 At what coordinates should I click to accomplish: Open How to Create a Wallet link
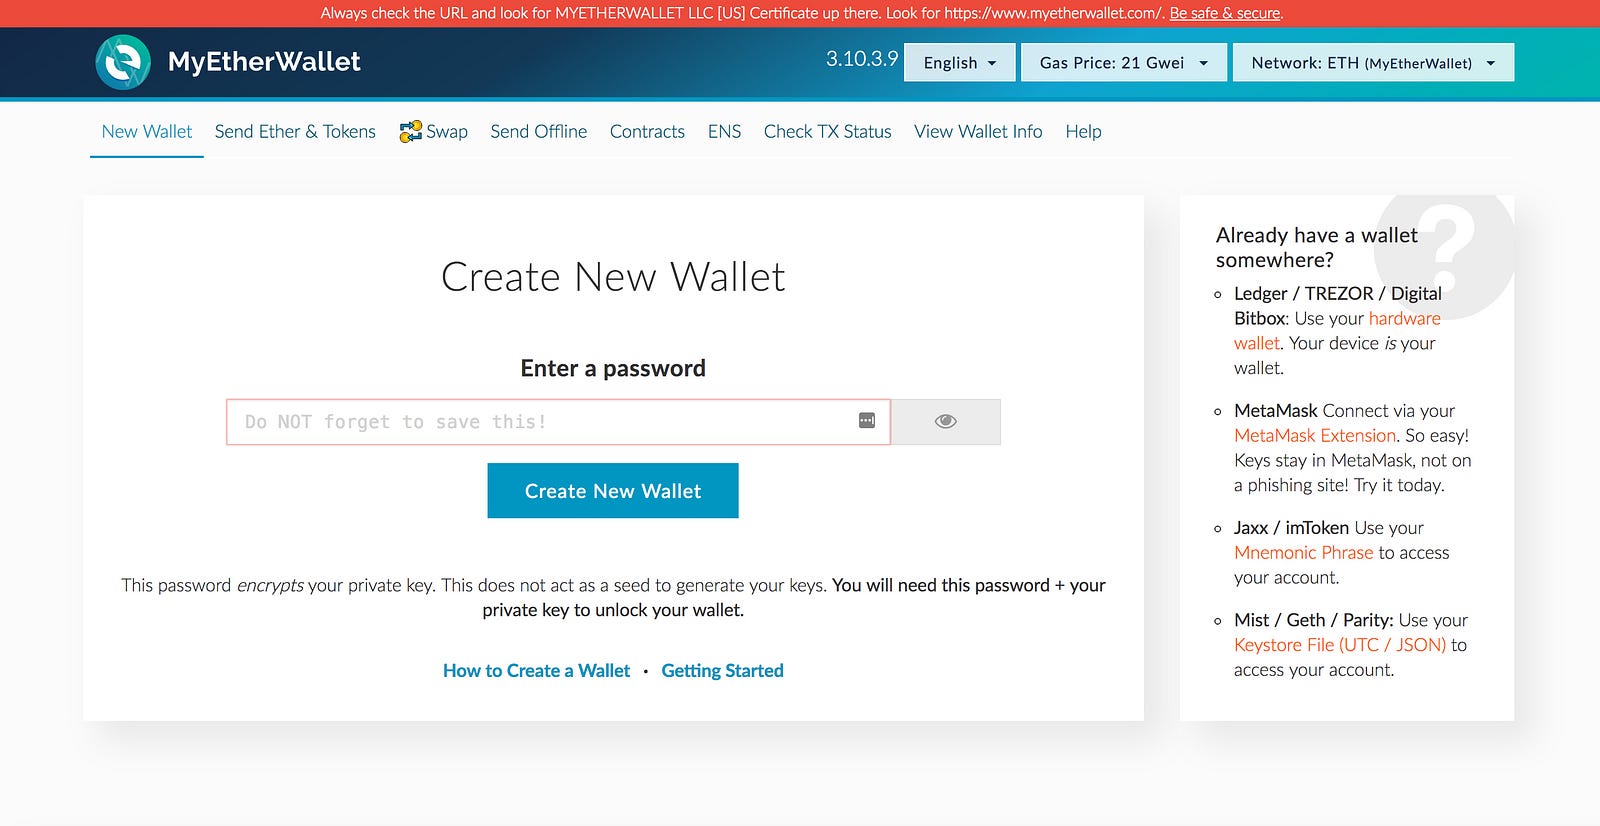536,671
